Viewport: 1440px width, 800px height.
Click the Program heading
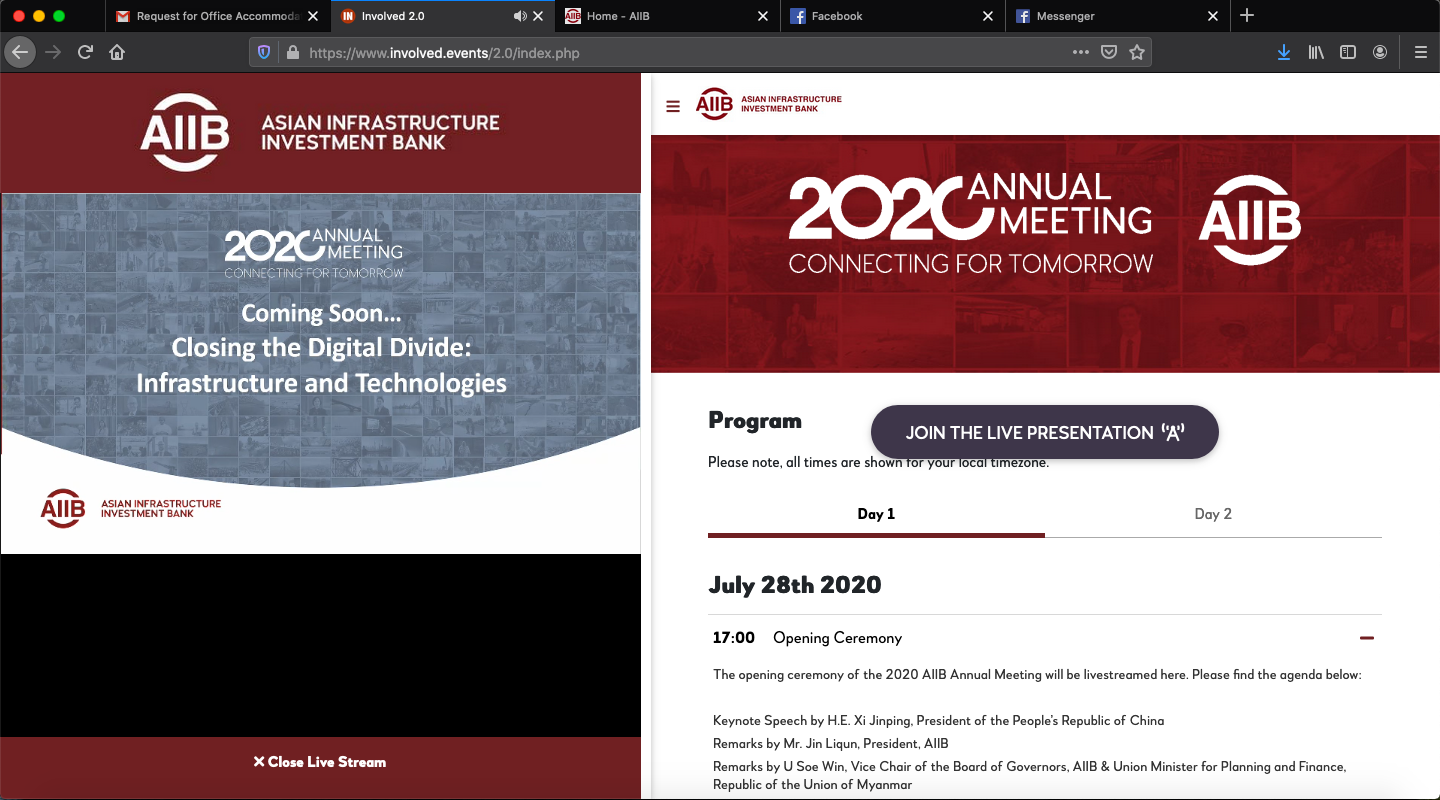click(755, 421)
